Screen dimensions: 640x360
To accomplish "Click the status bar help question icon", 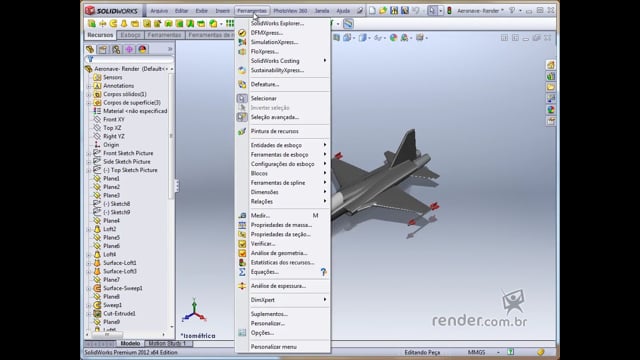I will click(511, 352).
